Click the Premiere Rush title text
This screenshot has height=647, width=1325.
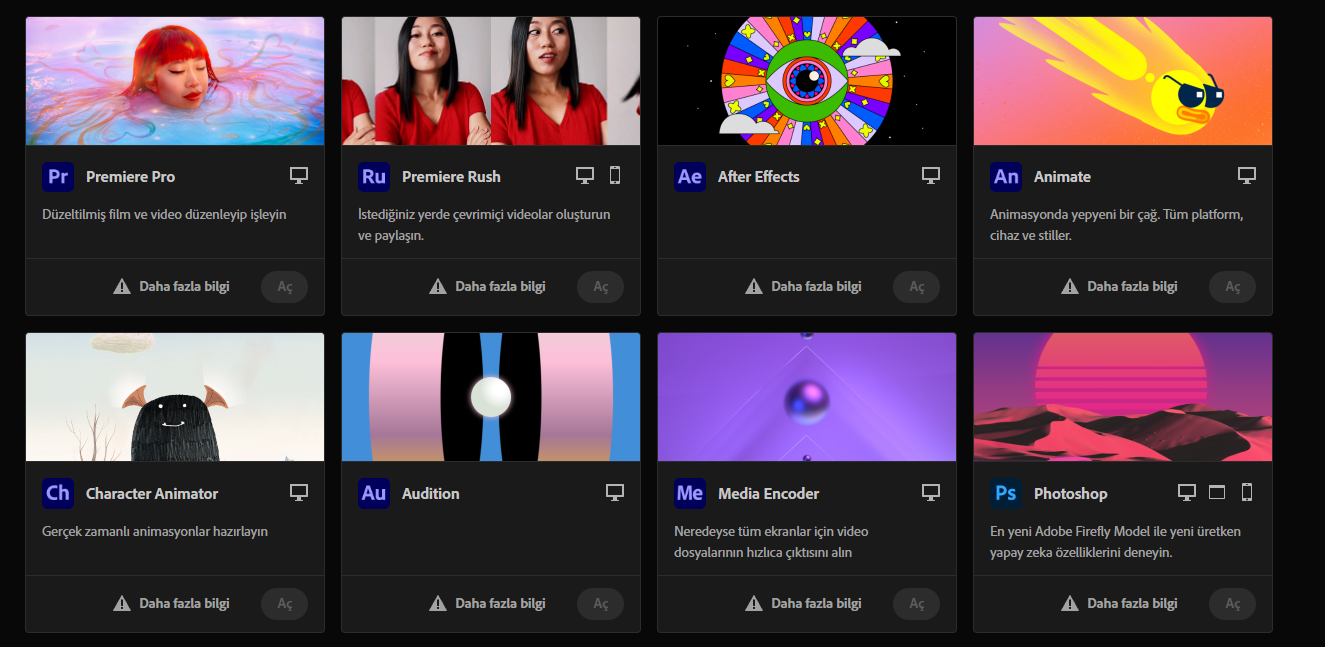[451, 177]
